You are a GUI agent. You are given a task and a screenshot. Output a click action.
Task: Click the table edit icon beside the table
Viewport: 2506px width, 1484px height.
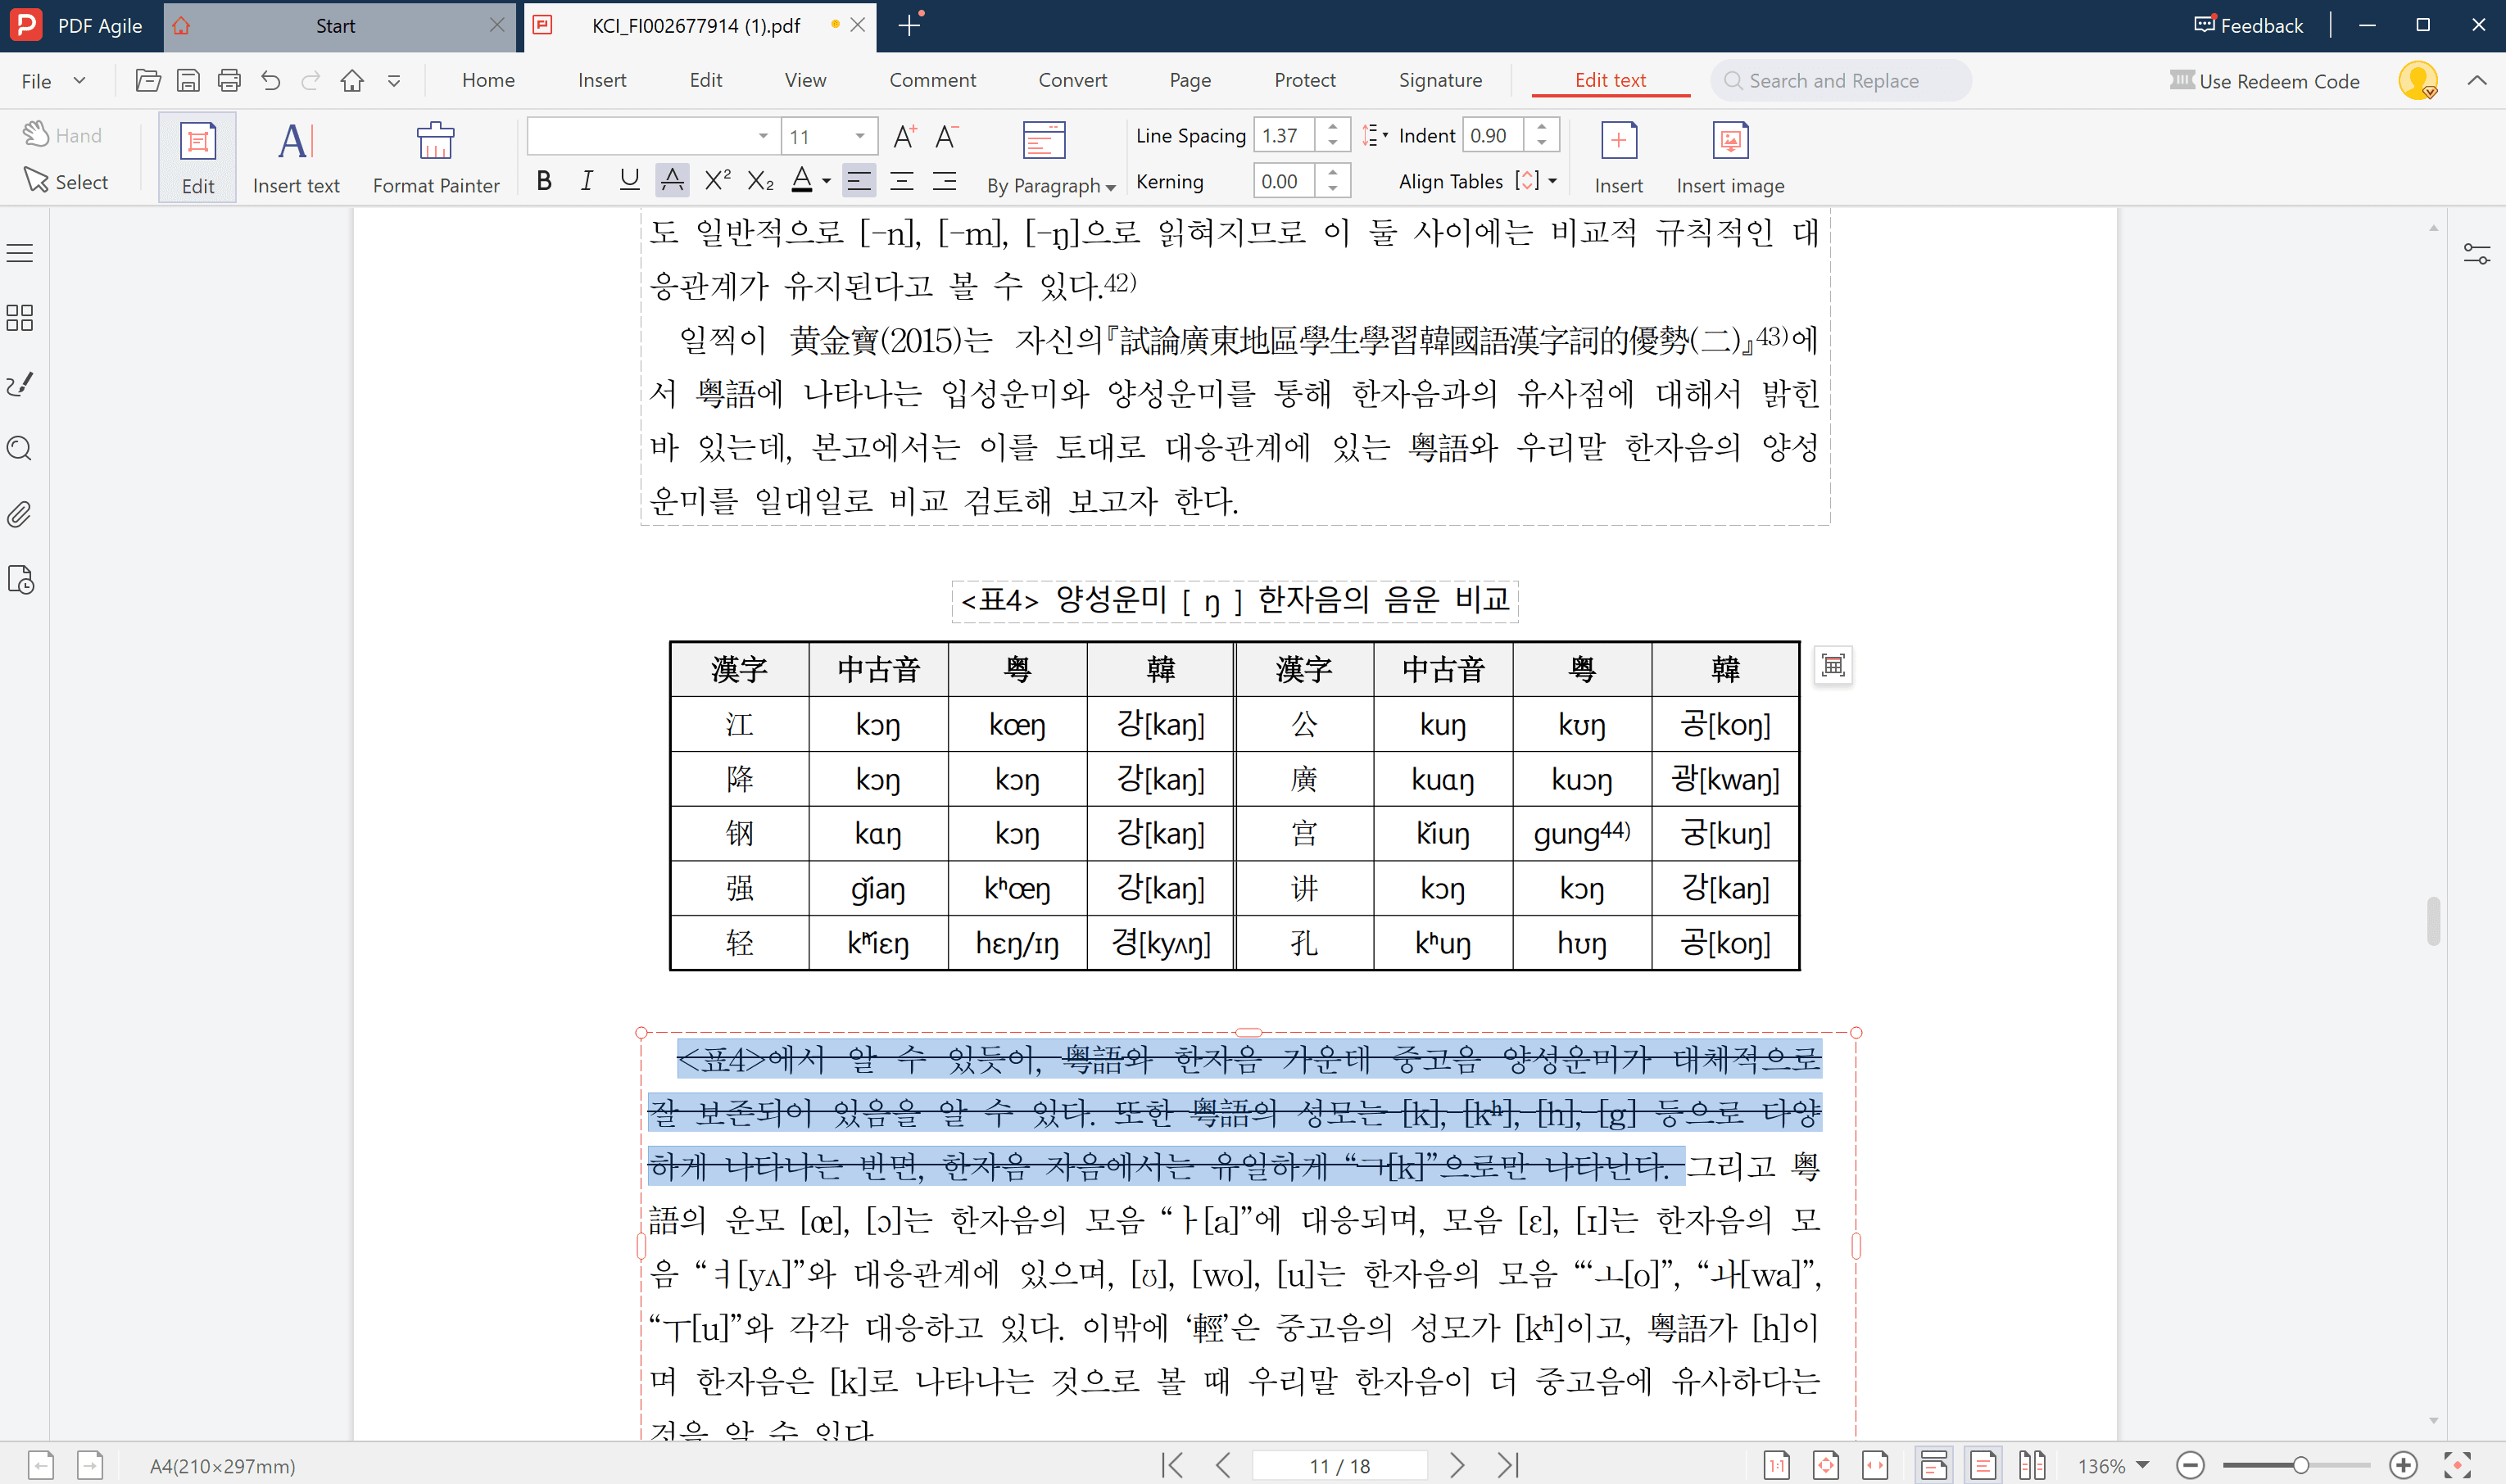(1833, 665)
